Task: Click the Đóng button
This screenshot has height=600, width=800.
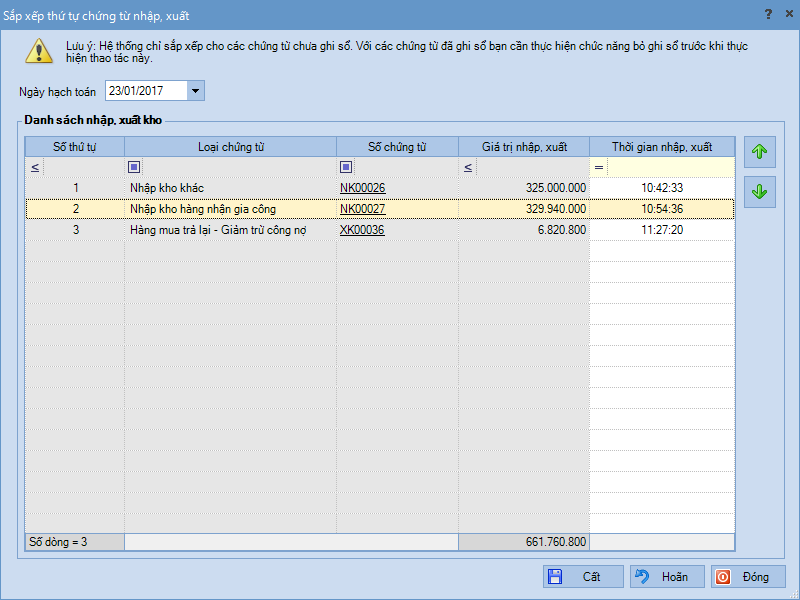Action: pyautogui.click(x=748, y=577)
